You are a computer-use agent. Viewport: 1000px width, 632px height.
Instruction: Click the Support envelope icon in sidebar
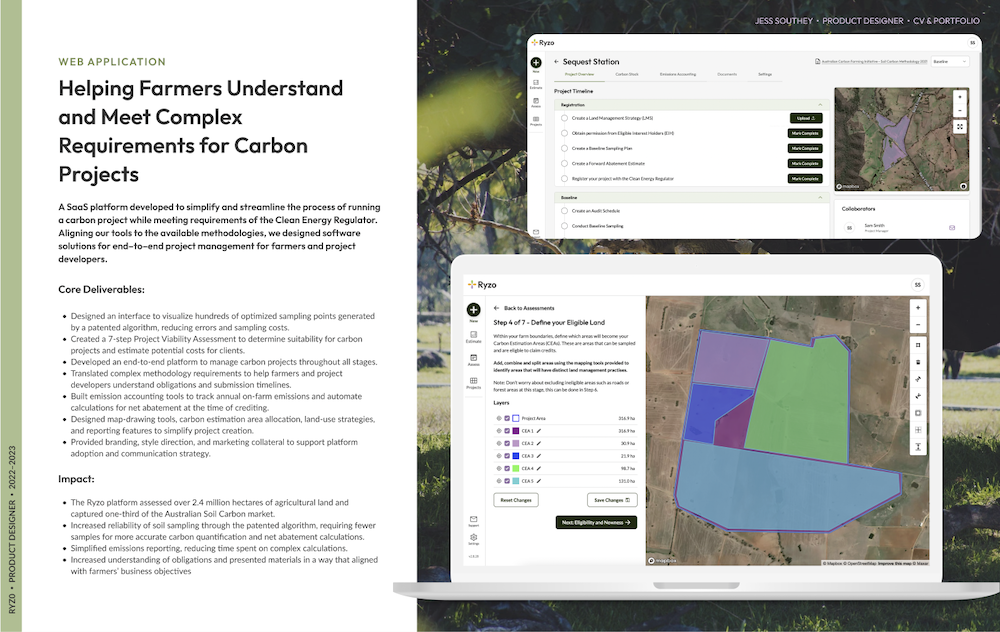tap(473, 520)
